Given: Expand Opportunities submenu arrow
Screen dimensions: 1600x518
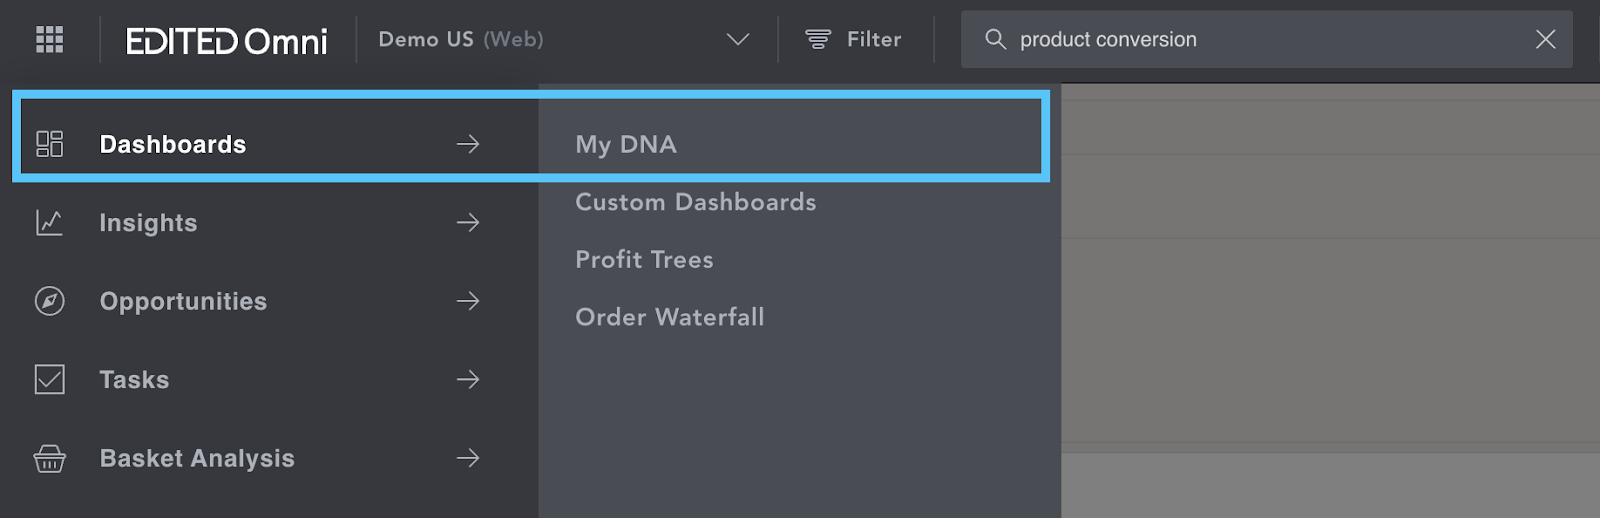Looking at the screenshot, I should pyautogui.click(x=468, y=301).
